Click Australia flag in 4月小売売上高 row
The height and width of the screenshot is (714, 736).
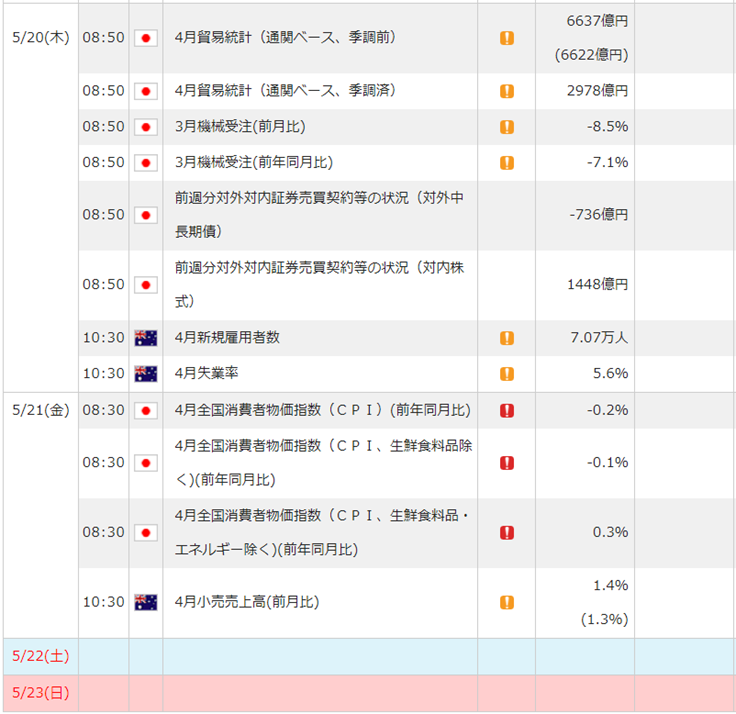click(146, 602)
